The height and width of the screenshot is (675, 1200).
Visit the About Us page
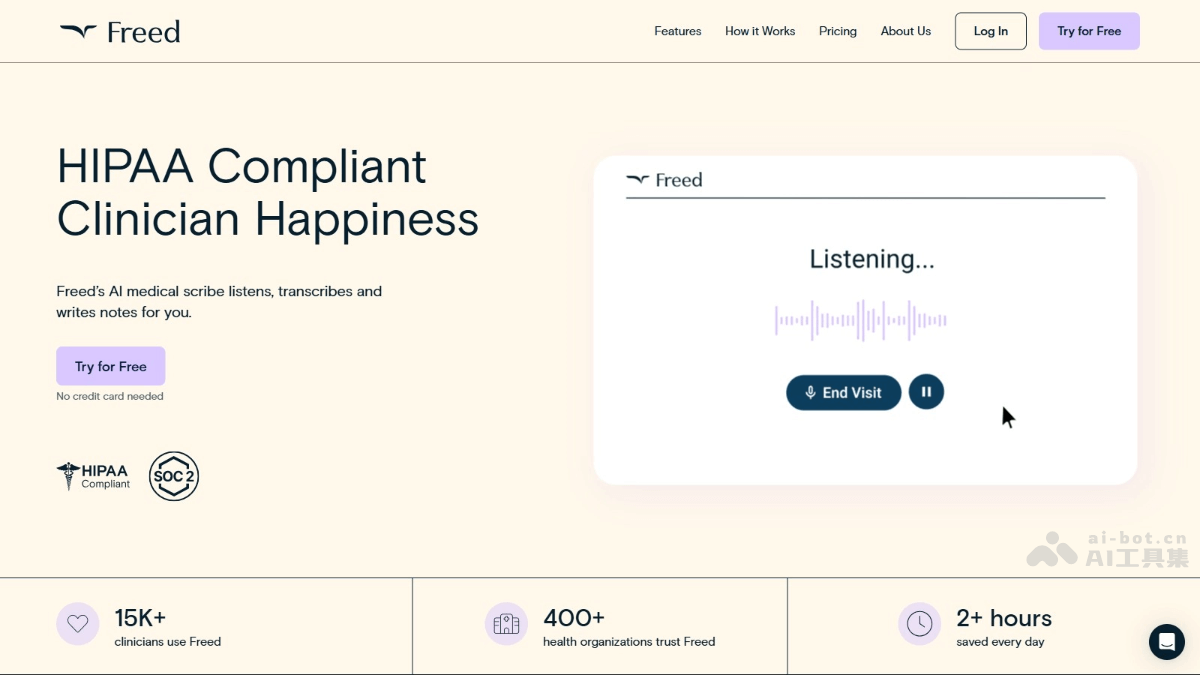pos(905,31)
